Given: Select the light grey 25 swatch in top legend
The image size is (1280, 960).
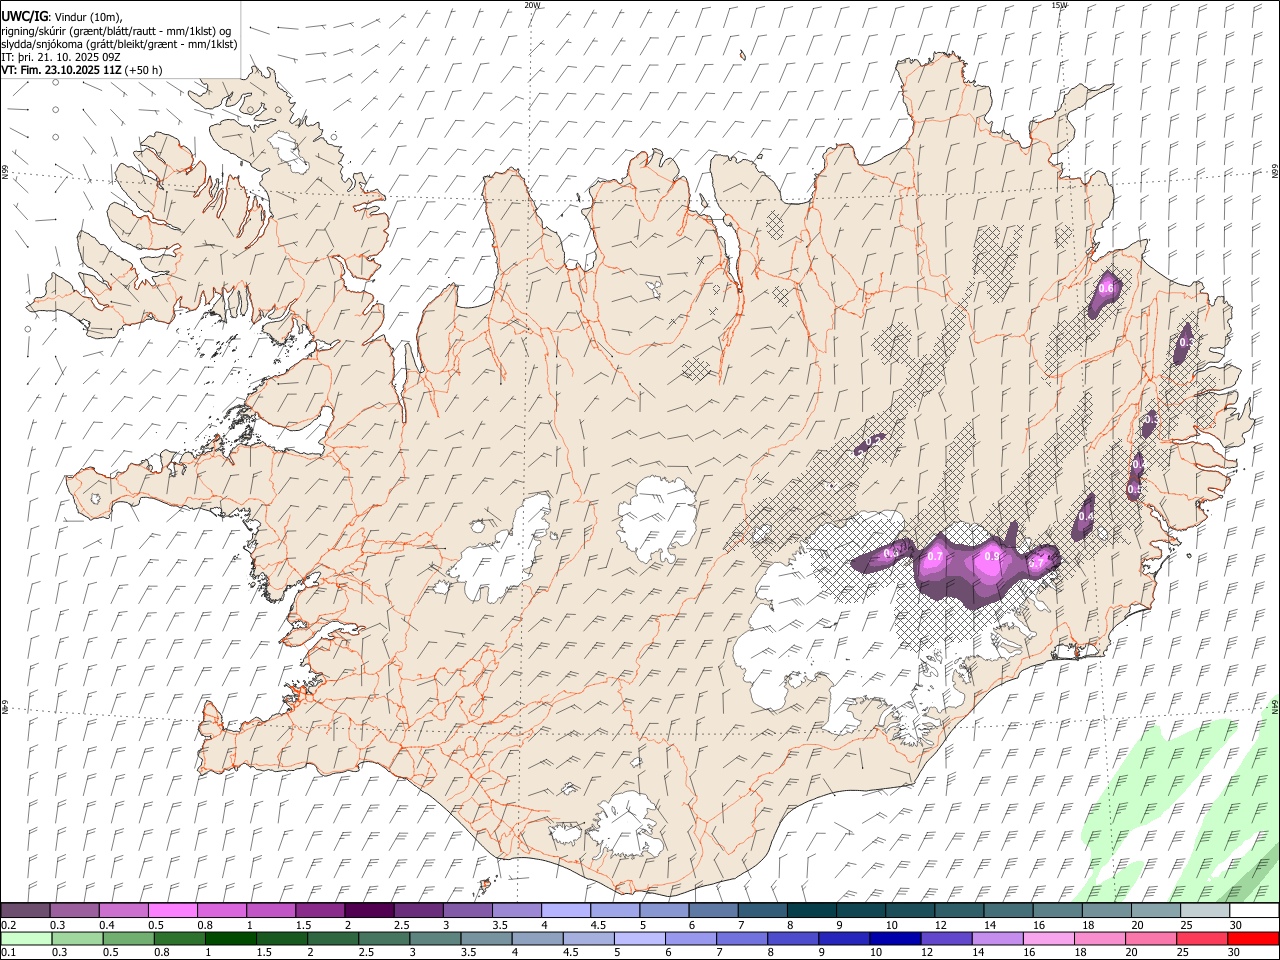Looking at the screenshot, I should coord(1205,911).
